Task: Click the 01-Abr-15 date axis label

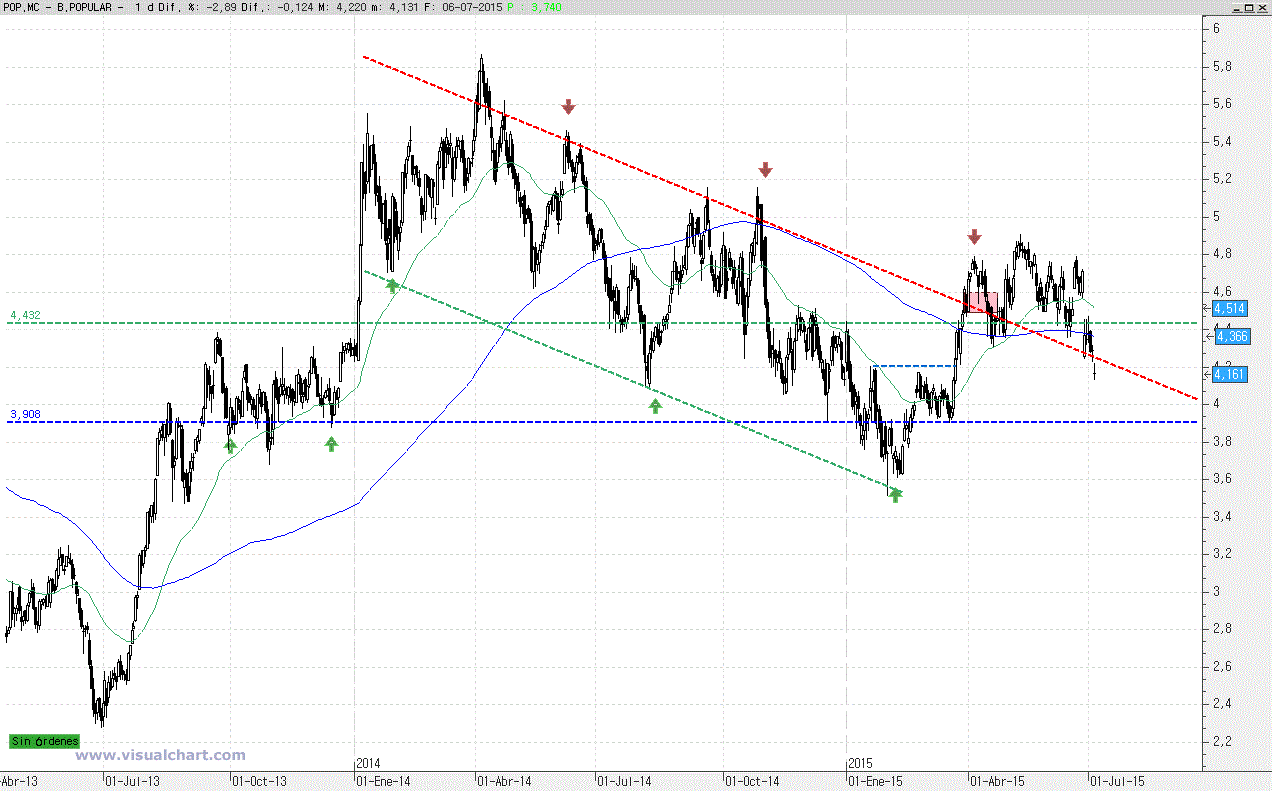Action: [x=996, y=781]
